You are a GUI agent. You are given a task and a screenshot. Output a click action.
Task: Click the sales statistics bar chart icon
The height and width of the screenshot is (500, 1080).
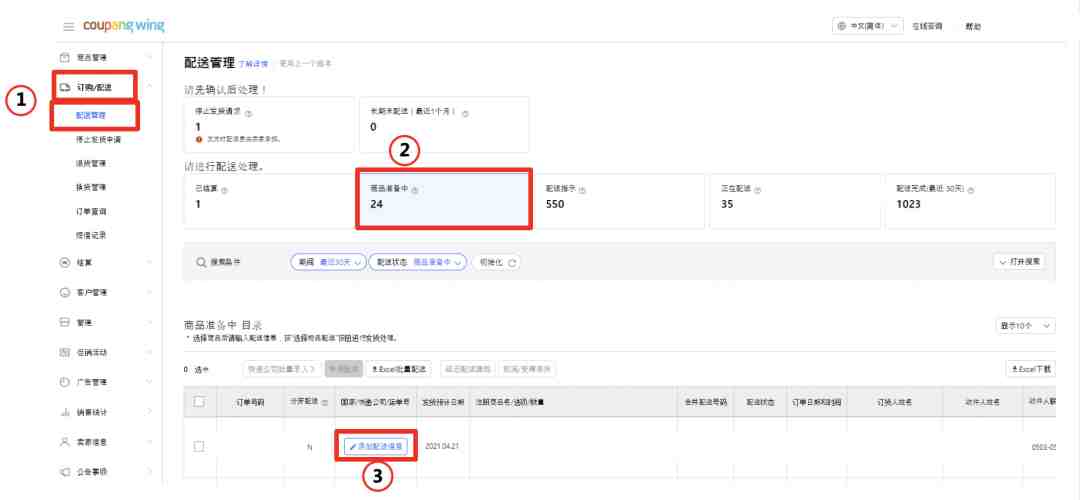[65, 412]
